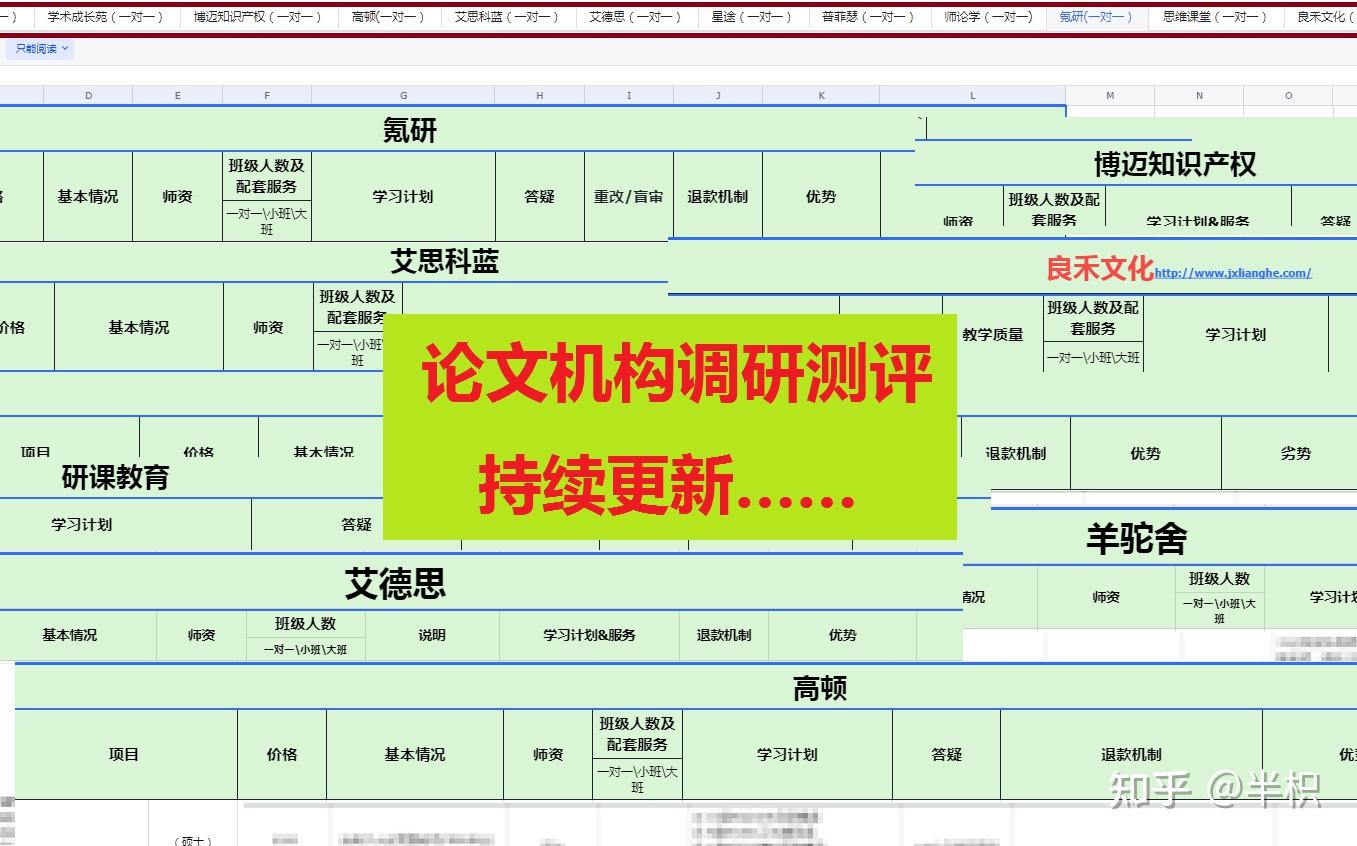
Task: Select column G header
Action: click(404, 95)
